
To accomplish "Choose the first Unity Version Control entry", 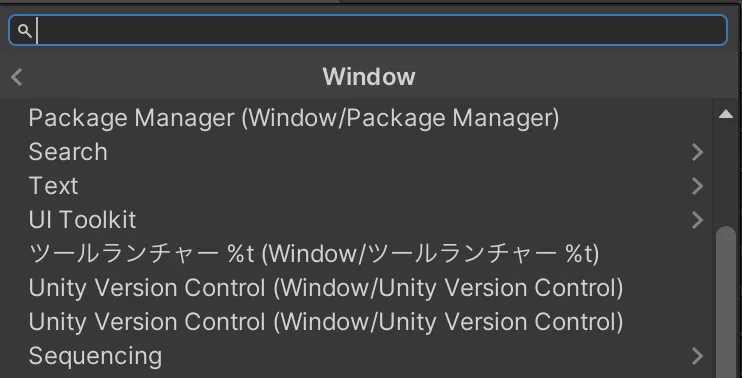I will pyautogui.click(x=326, y=288).
